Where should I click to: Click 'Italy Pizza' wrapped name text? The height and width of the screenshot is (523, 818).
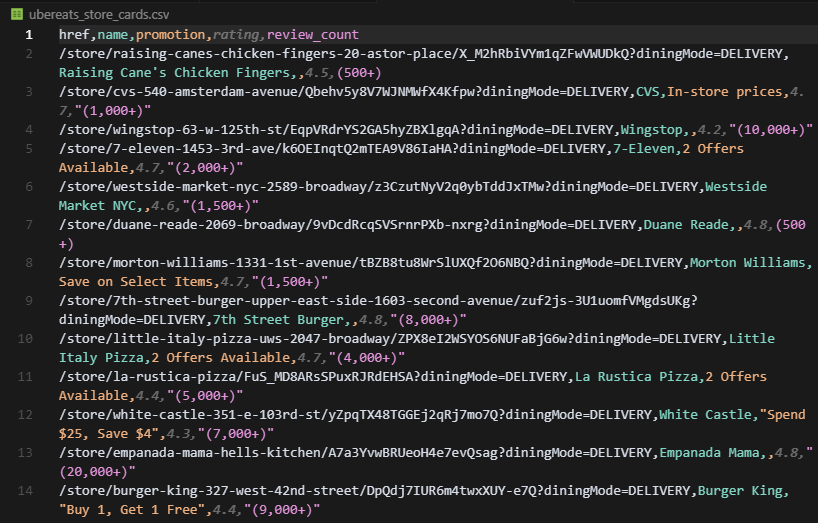click(x=101, y=357)
